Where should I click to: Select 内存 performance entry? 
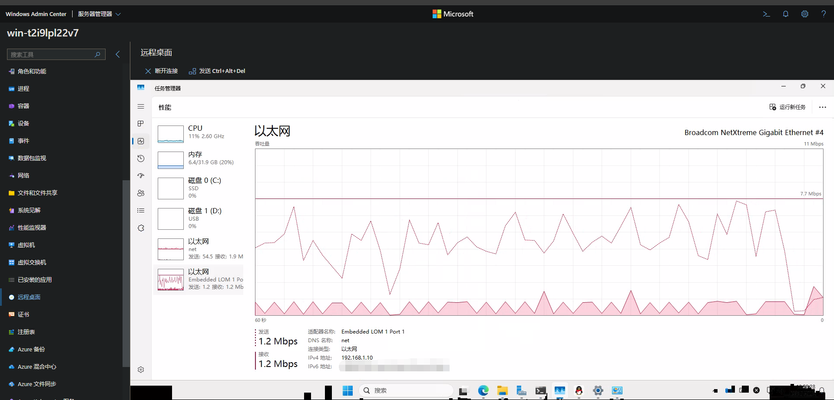pyautogui.click(x=198, y=159)
